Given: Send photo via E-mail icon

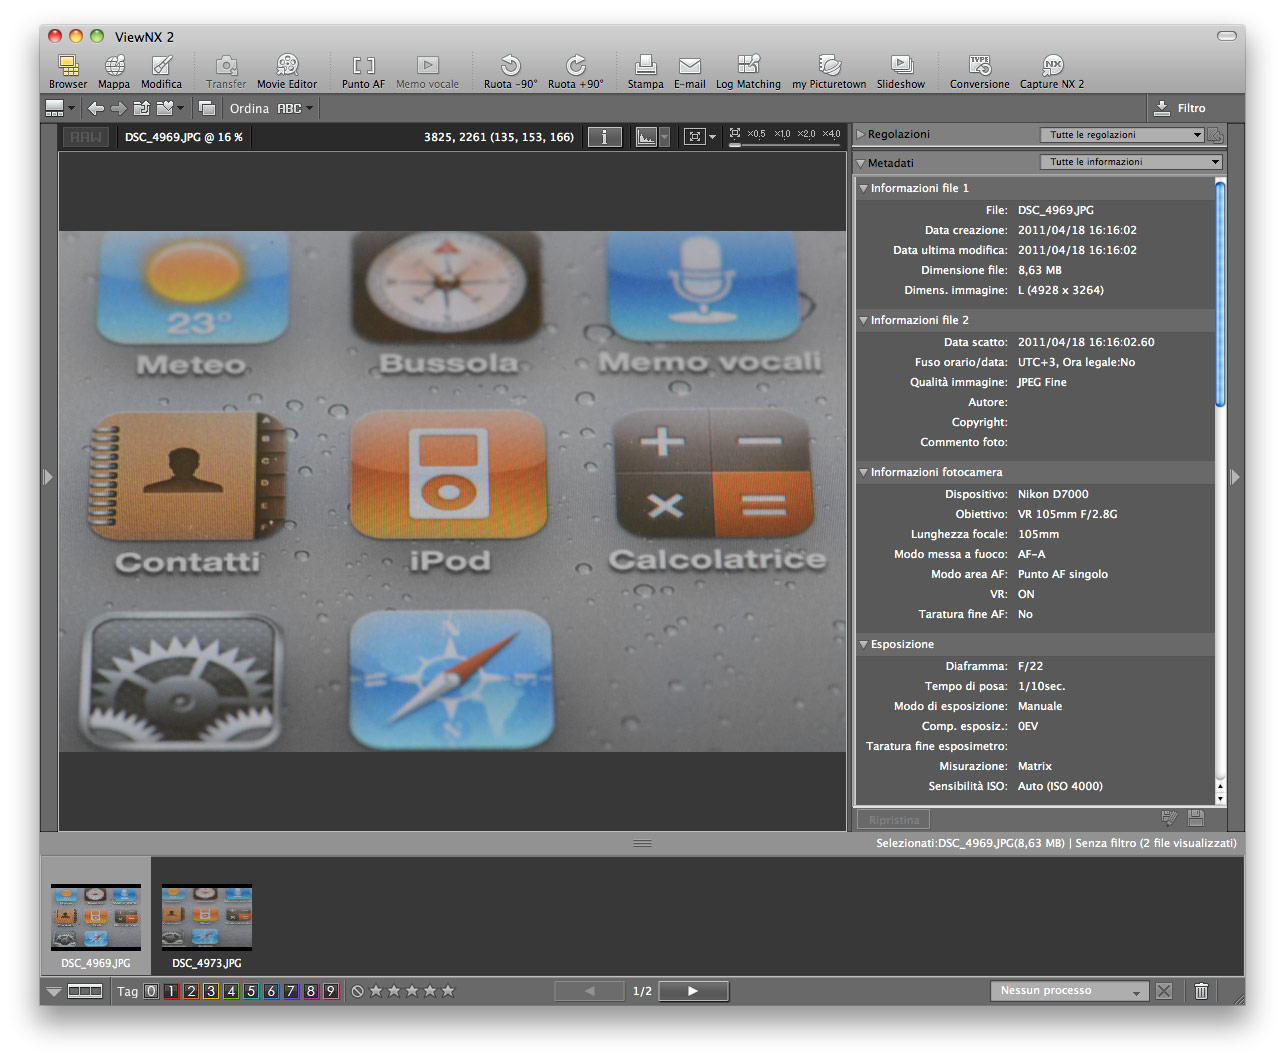Looking at the screenshot, I should (689, 71).
